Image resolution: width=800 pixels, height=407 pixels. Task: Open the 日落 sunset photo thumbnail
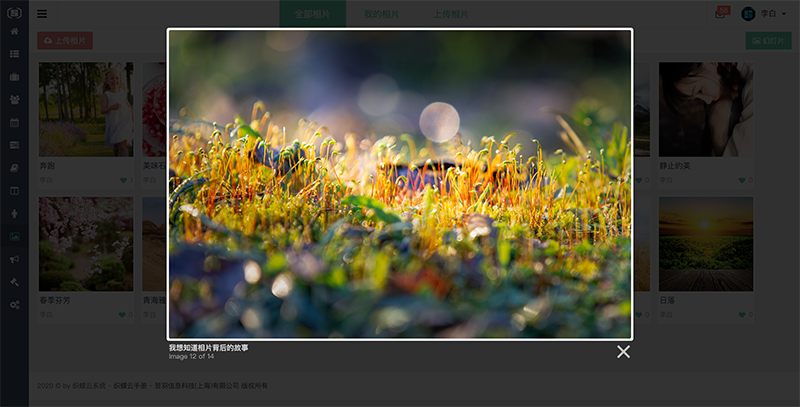706,244
